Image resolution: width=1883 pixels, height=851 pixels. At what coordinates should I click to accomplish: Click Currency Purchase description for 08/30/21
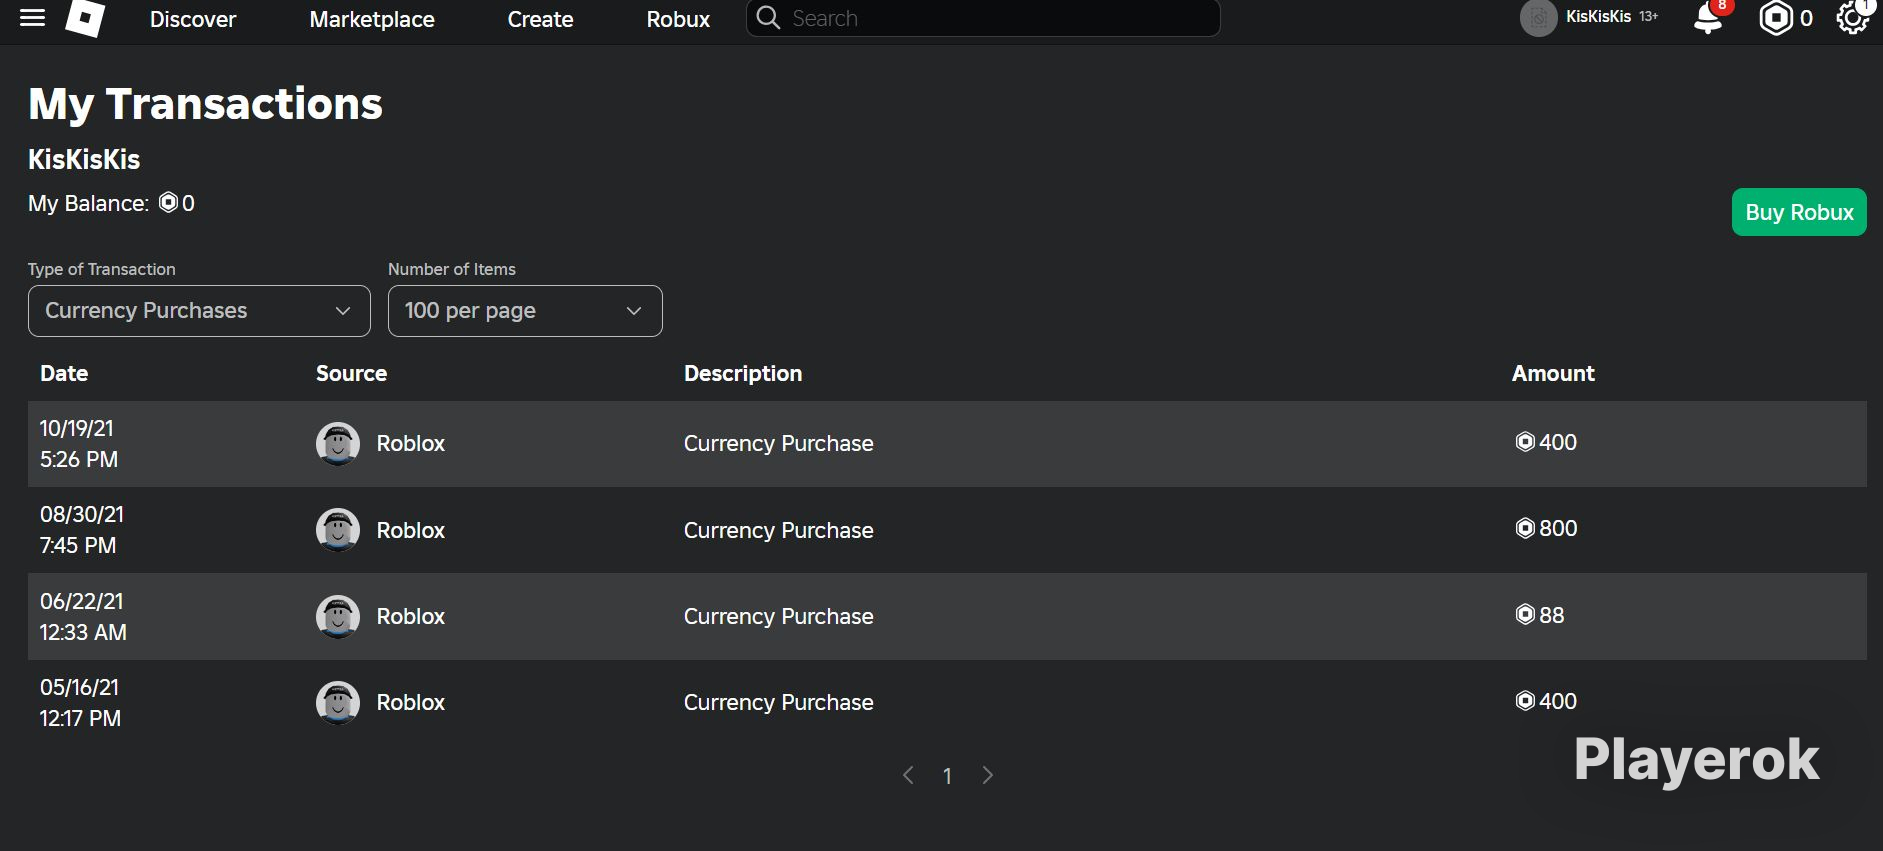coord(778,530)
